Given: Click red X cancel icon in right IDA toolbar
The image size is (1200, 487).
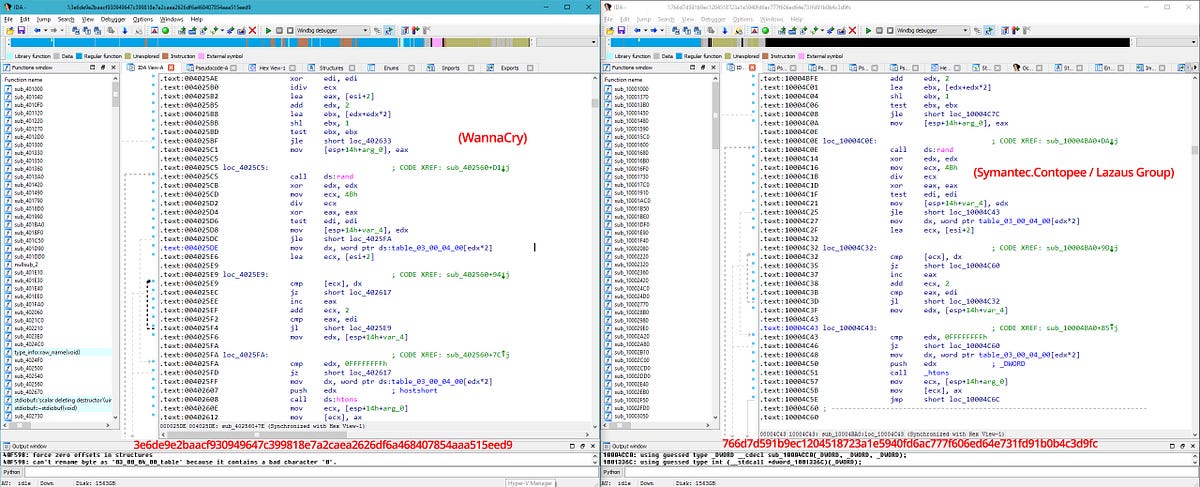Looking at the screenshot, I should [852, 31].
